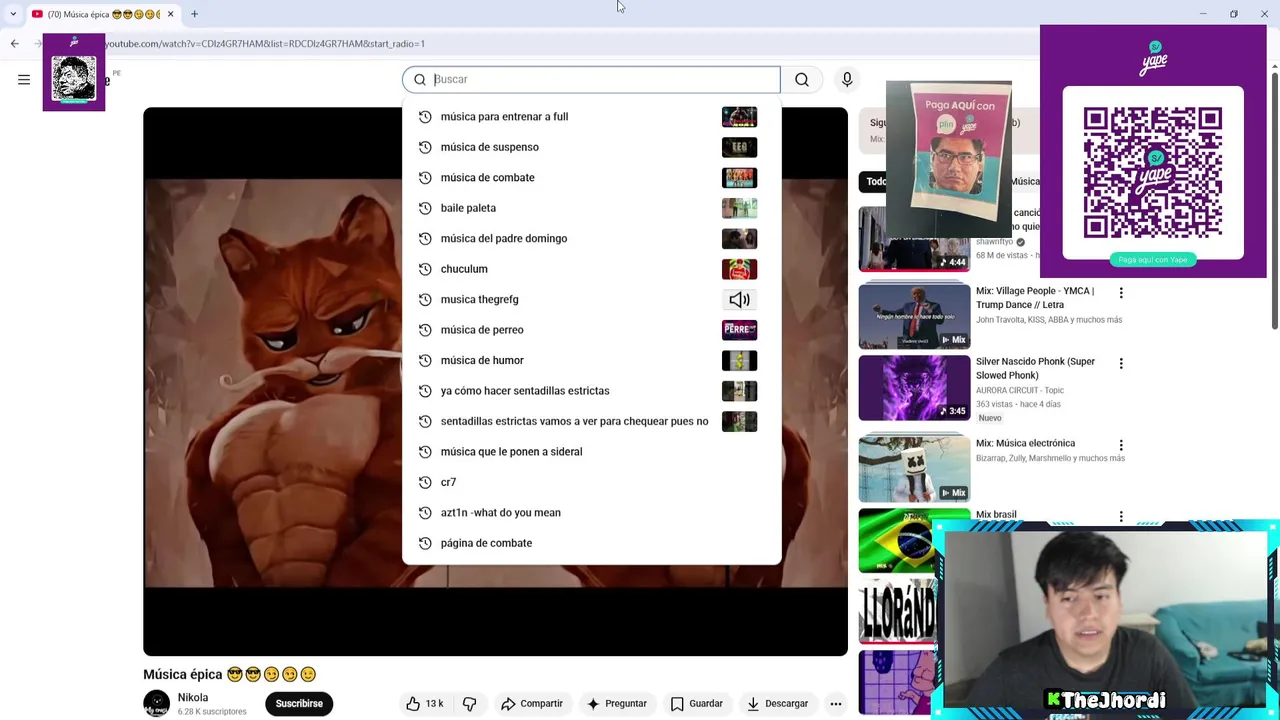Viewport: 1280px width, 720px height.
Task: Select suggestion 'baile paleta'
Action: click(591, 208)
